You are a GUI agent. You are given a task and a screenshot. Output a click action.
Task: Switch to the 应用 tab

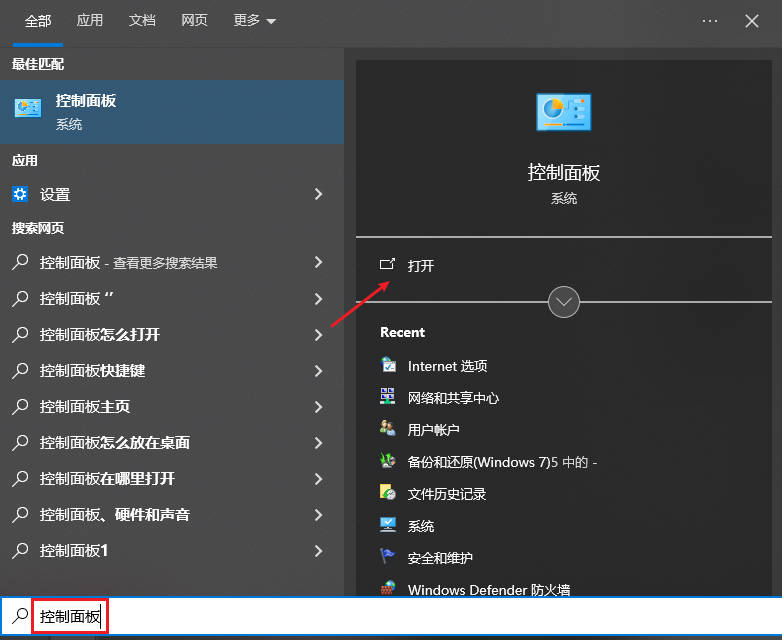tap(90, 20)
